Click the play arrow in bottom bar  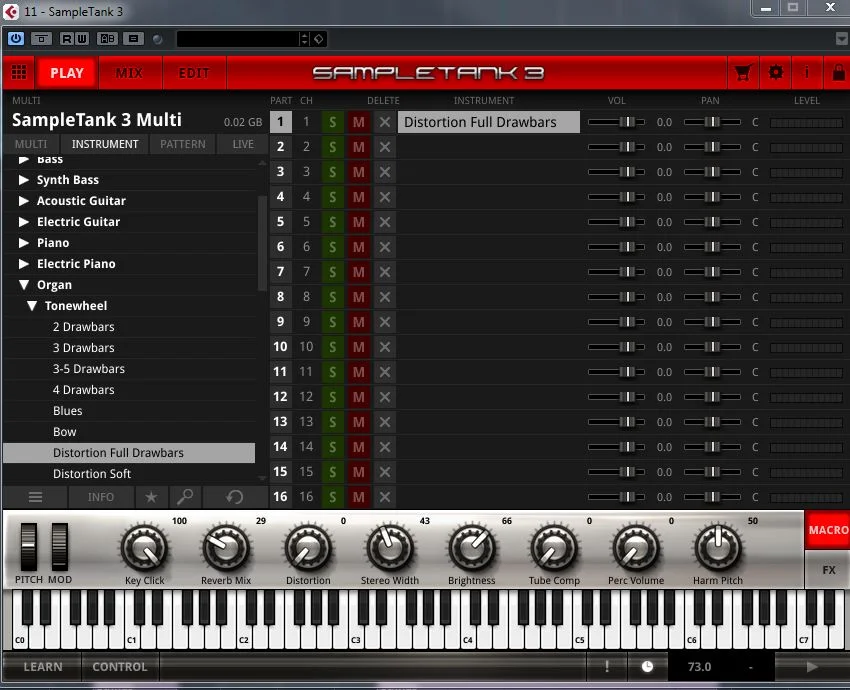[x=812, y=667]
